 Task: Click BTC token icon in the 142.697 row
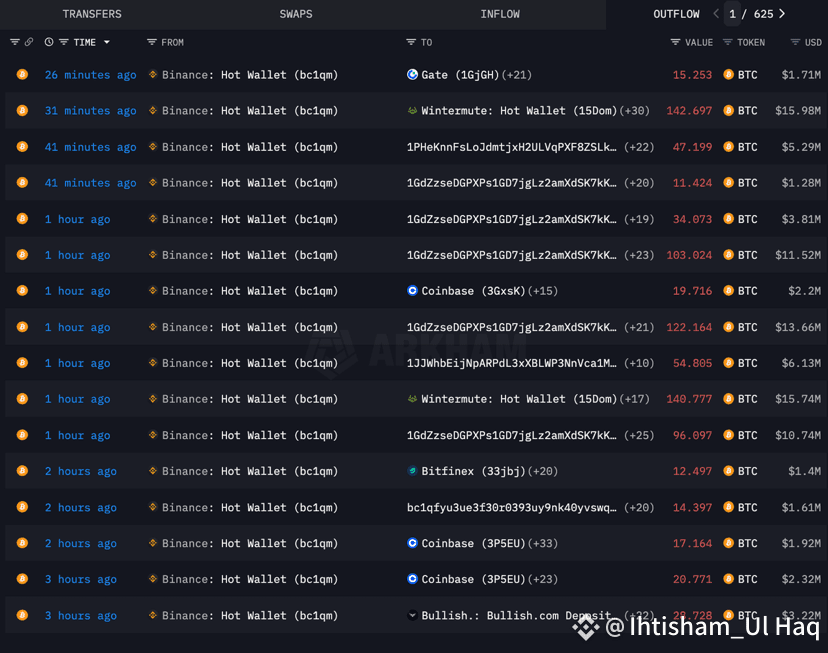coord(728,110)
